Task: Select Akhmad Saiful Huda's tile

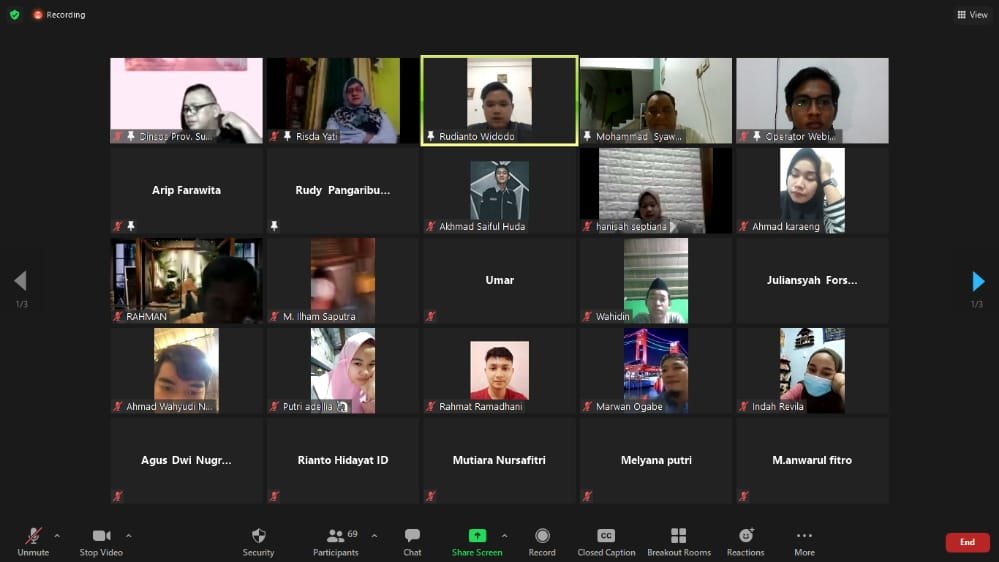Action: [500, 191]
